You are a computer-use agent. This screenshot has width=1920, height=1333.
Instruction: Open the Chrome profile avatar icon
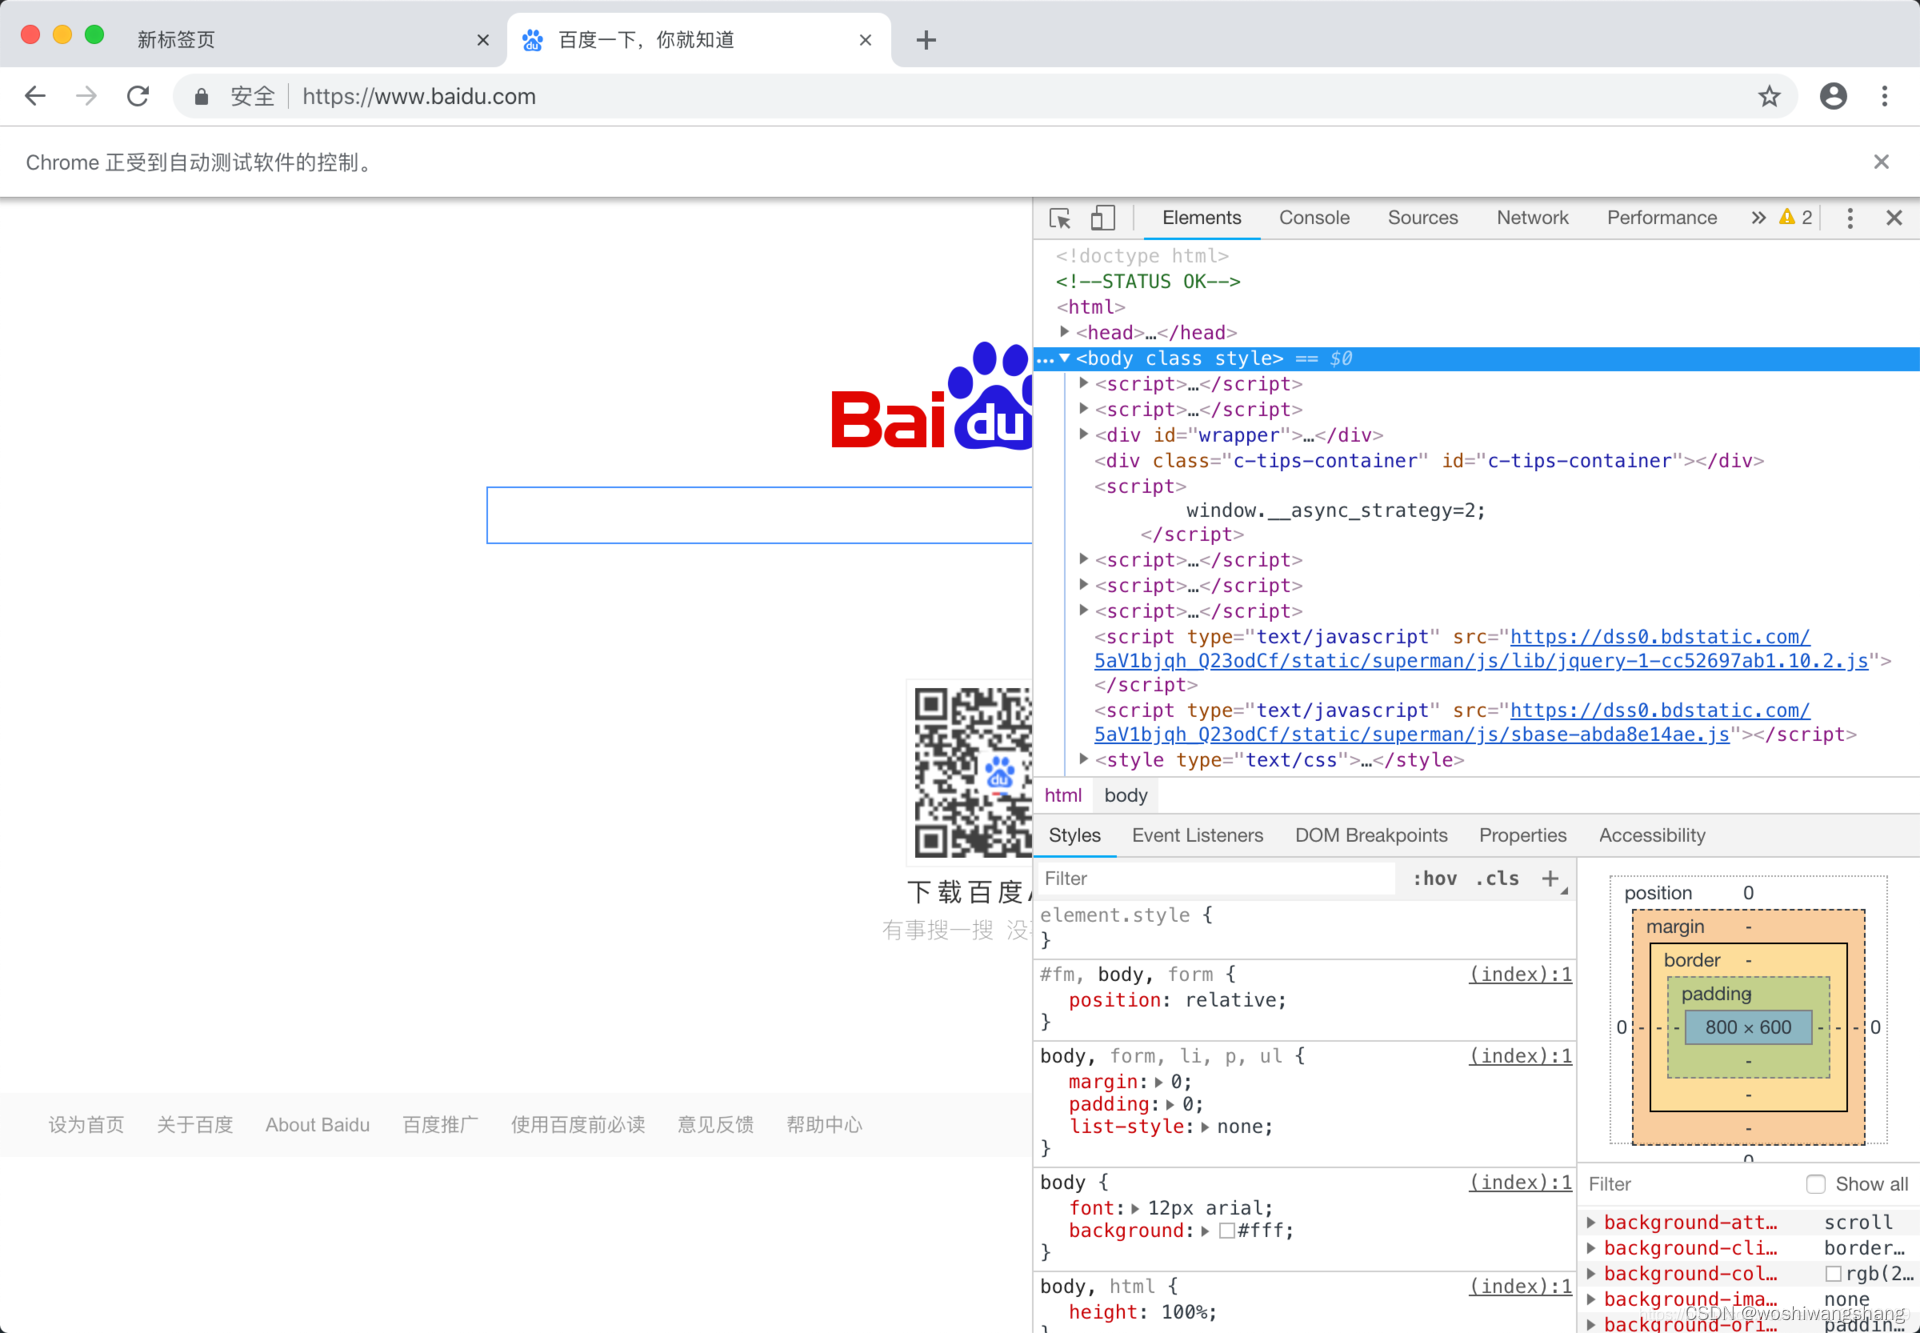(x=1833, y=96)
